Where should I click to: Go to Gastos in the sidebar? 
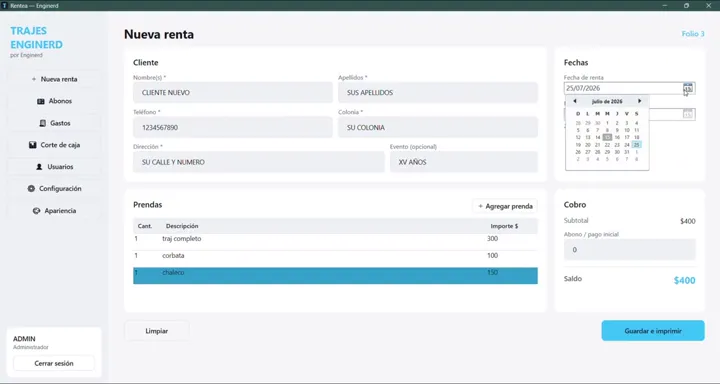tap(54, 123)
